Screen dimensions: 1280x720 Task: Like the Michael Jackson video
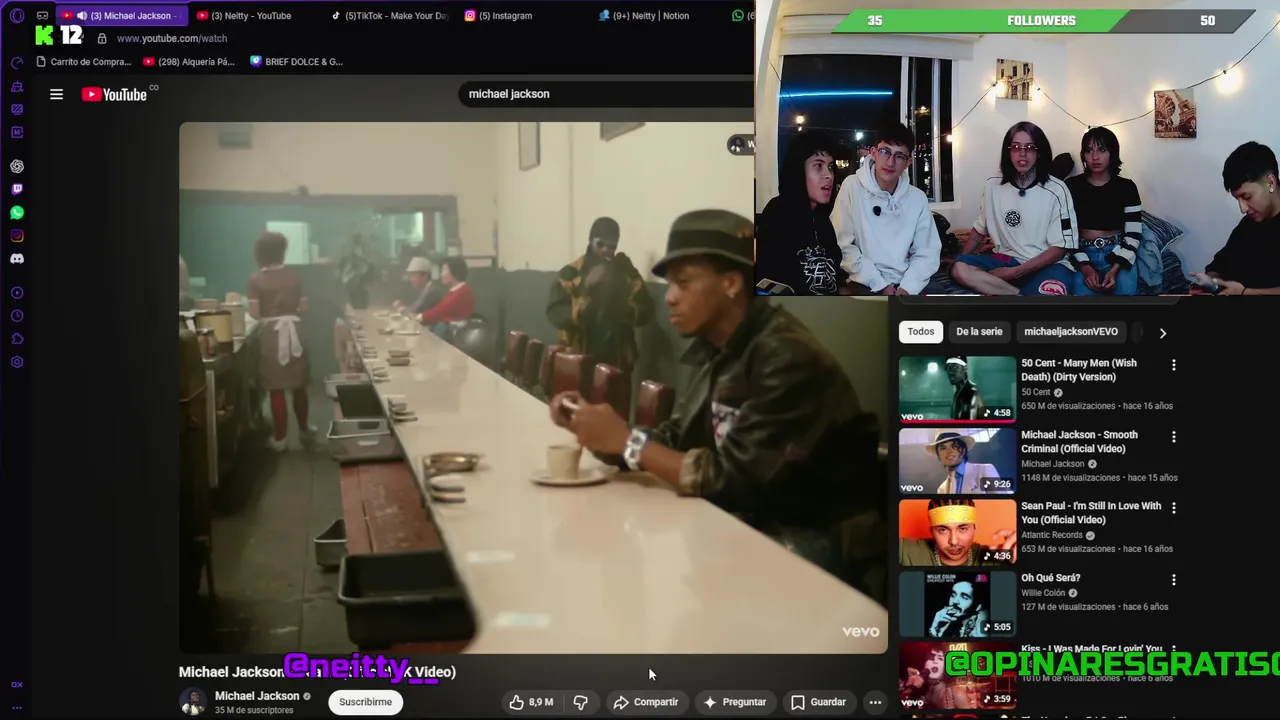(531, 702)
